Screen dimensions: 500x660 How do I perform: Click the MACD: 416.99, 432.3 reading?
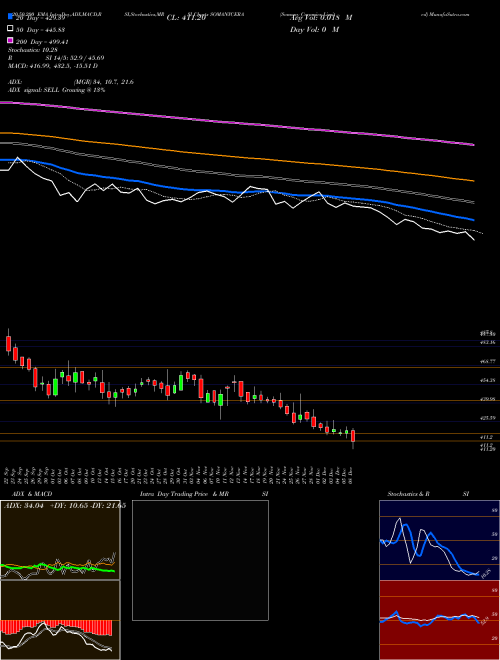click(53, 66)
